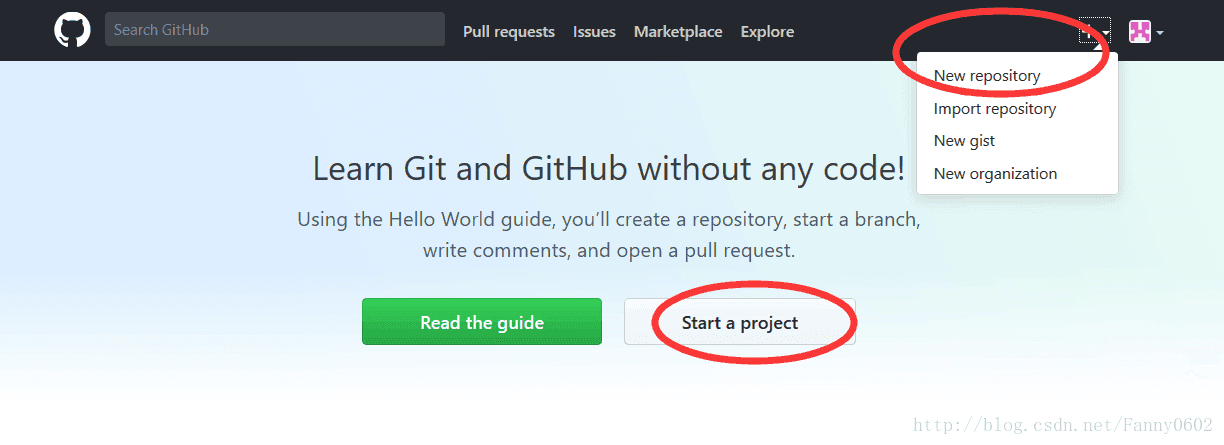Expand the caret beside the plus icon
Screen dimensions: 1224x445
click(1106, 33)
